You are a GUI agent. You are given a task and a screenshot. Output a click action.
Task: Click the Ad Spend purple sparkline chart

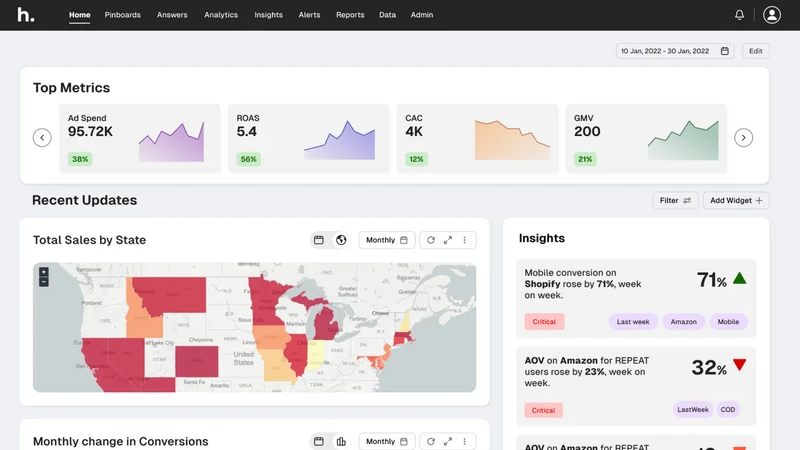click(171, 142)
